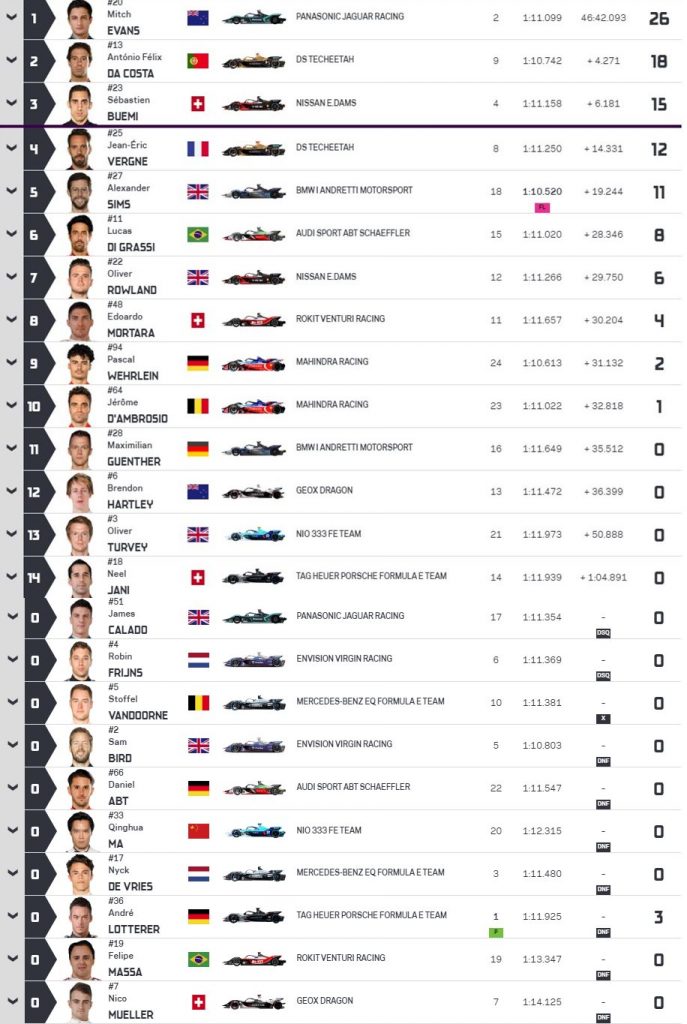Expand Nico Mueller row chevron
The height and width of the screenshot is (1024, 687).
[x=12, y=1001]
